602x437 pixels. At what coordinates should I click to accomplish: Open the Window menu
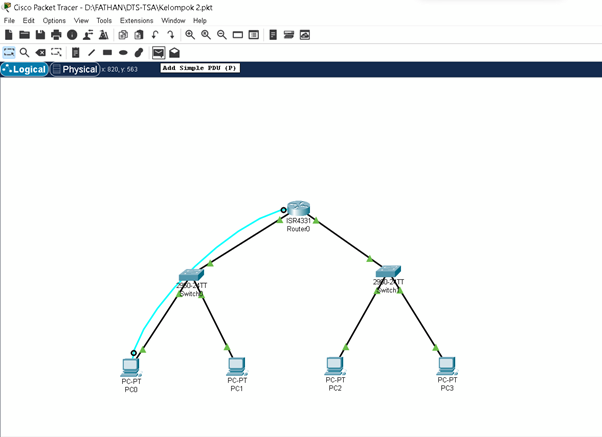173,20
